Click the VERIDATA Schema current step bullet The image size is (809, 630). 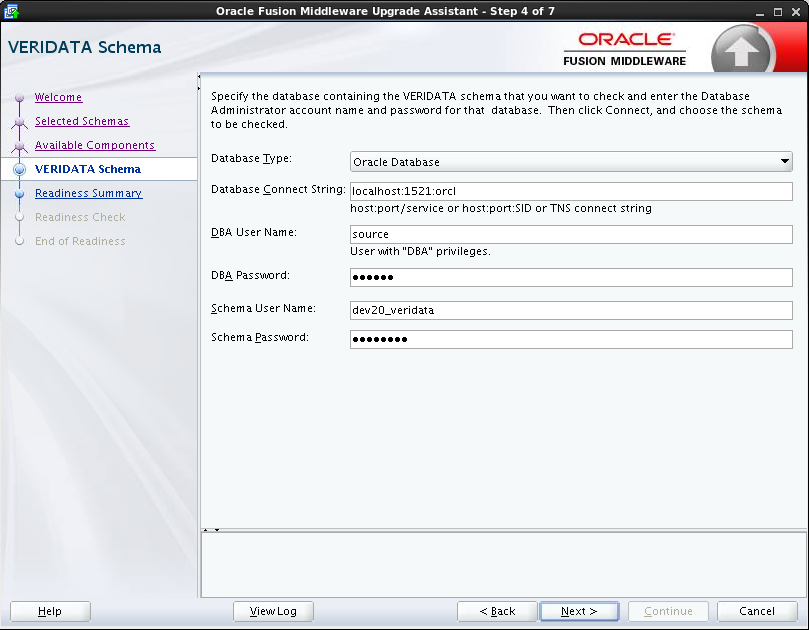pyautogui.click(x=20, y=169)
